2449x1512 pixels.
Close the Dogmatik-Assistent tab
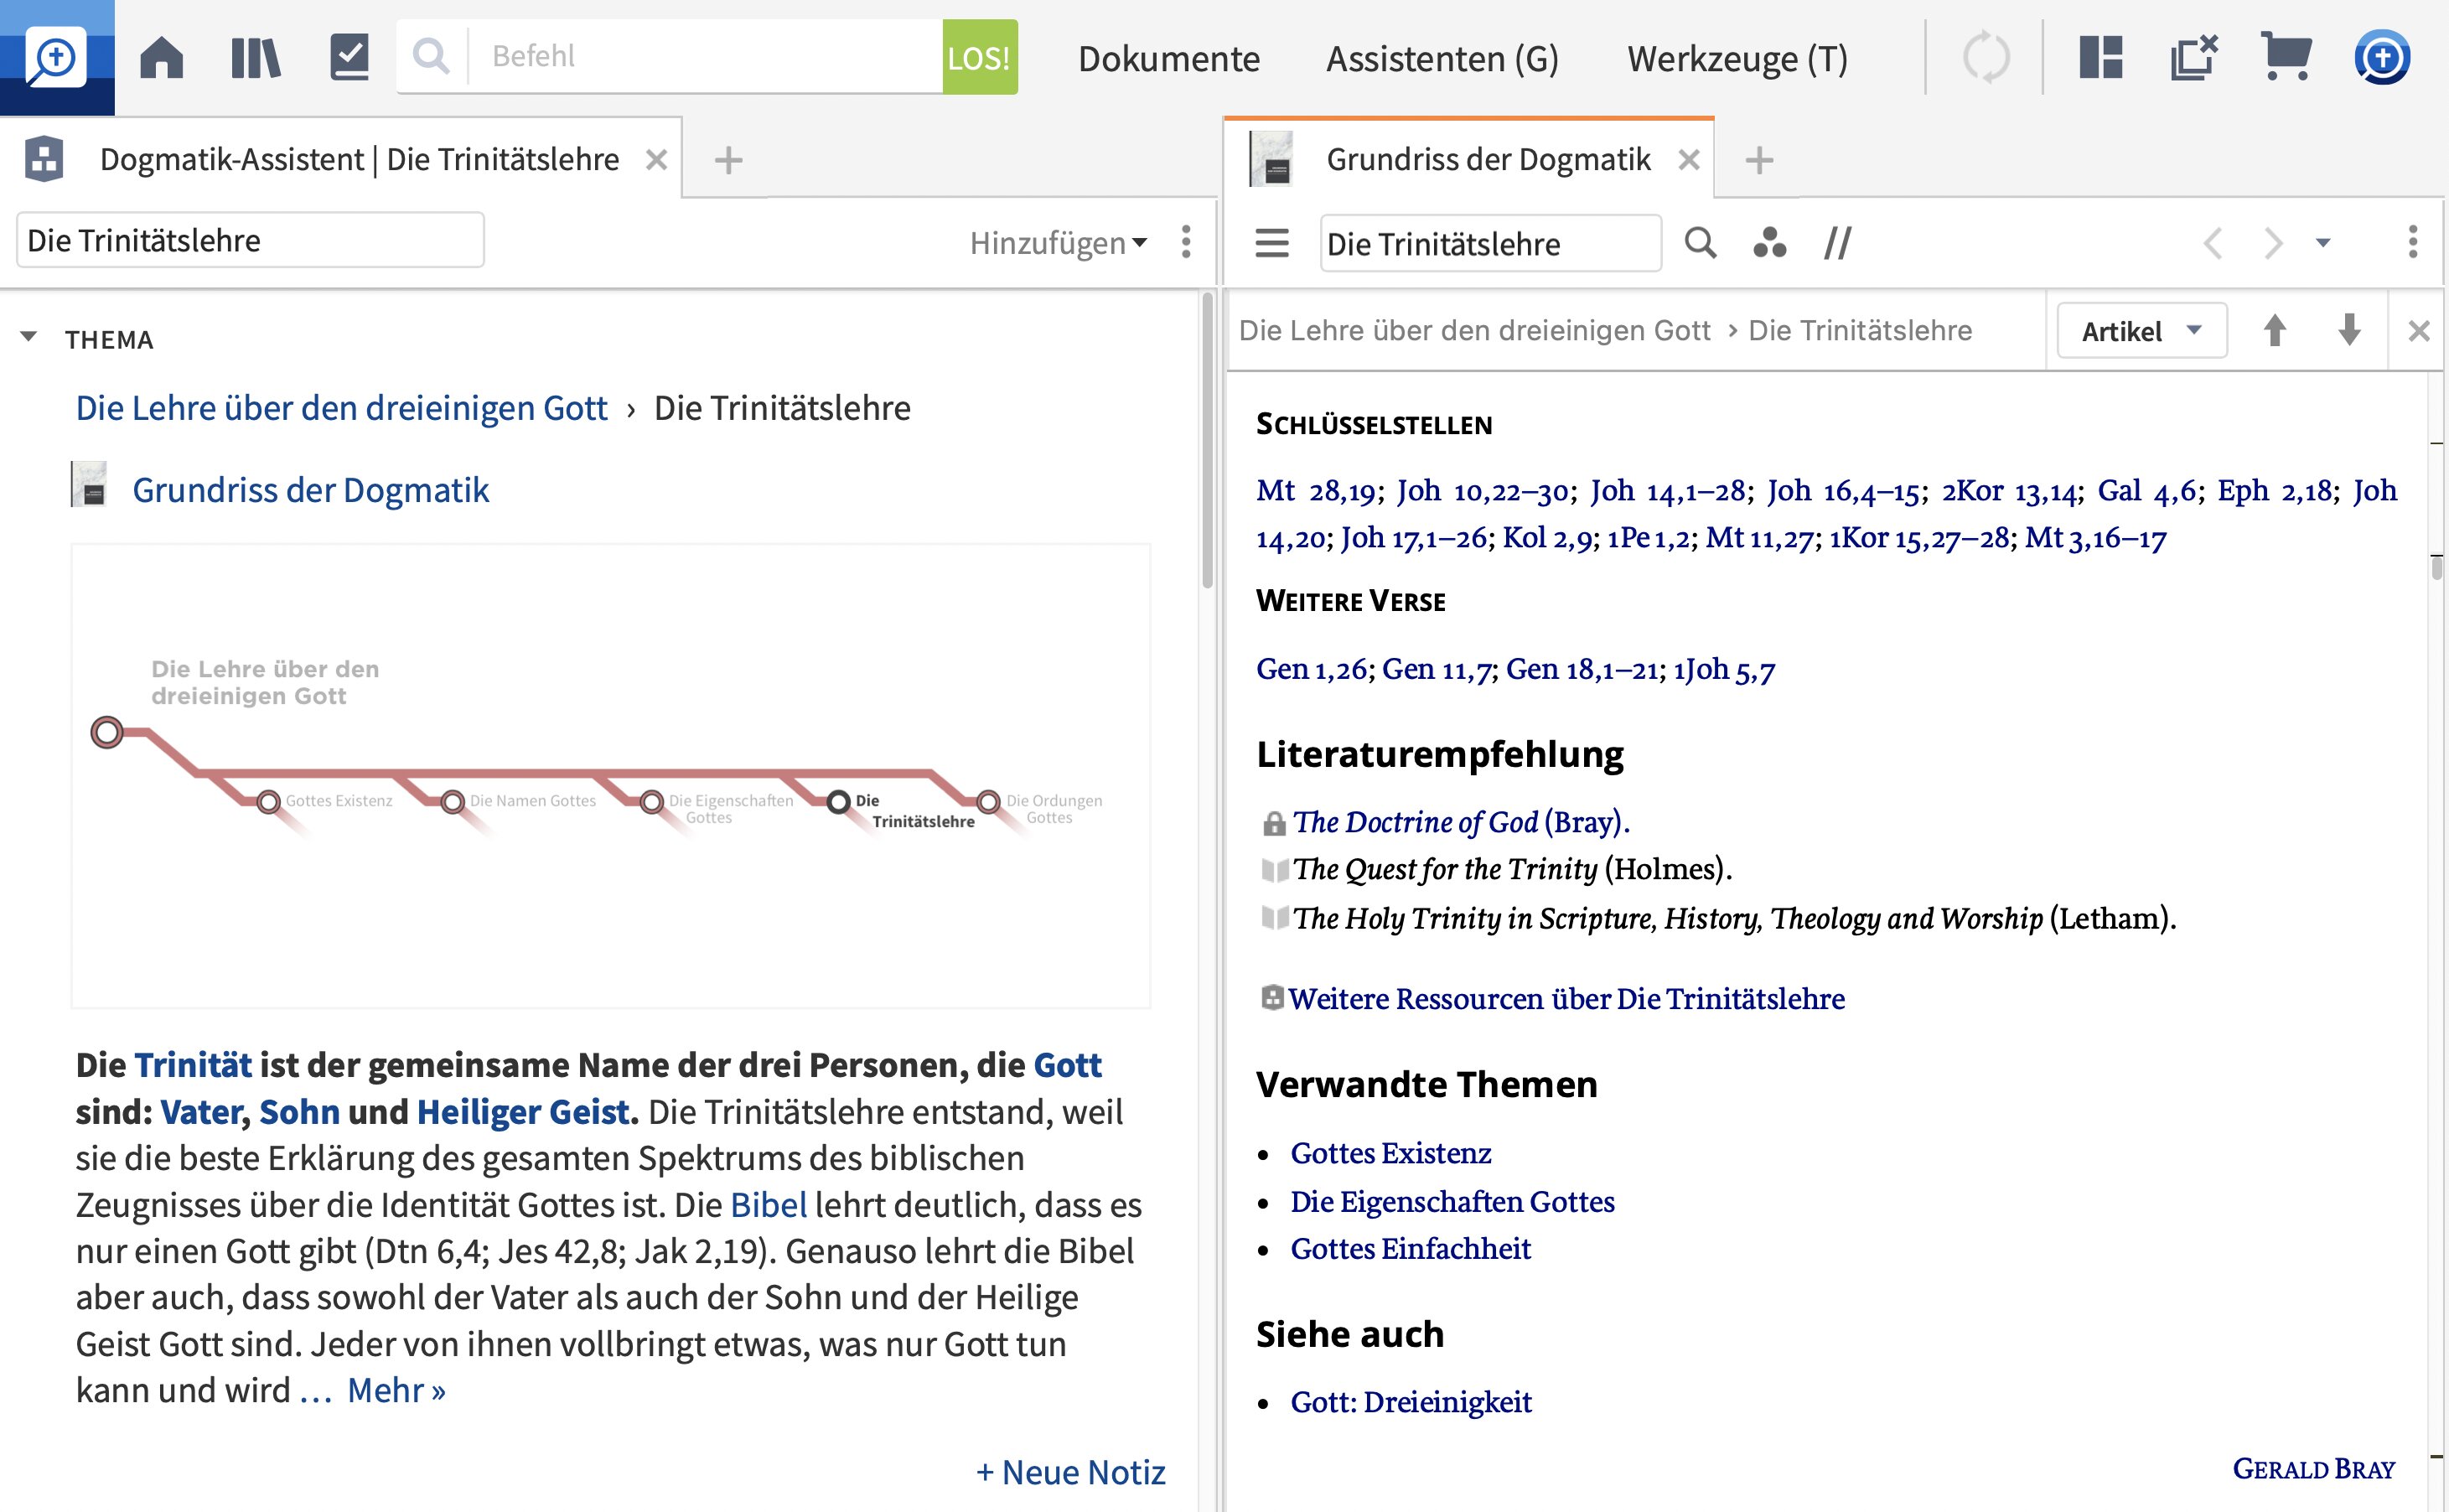[656, 160]
